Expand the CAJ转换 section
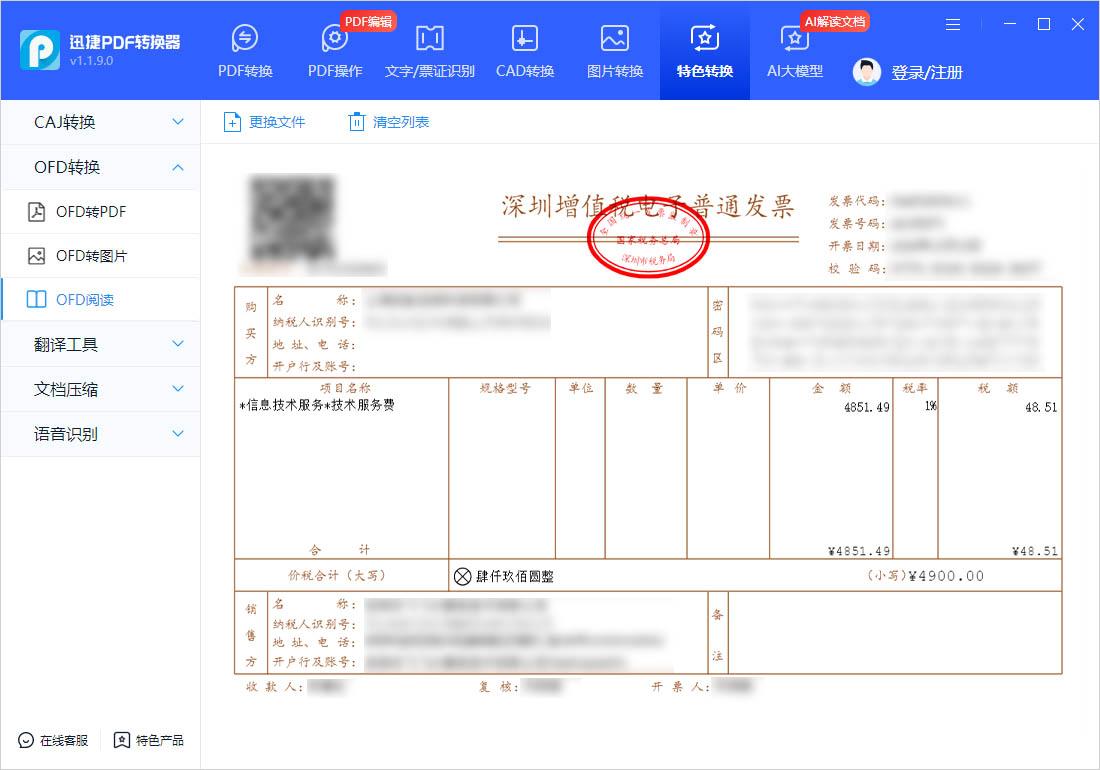This screenshot has width=1100, height=770. tap(99, 121)
